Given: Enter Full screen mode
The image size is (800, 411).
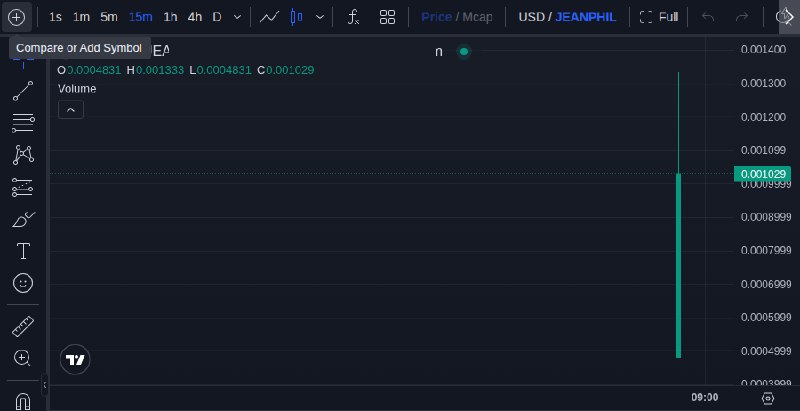Looking at the screenshot, I should tap(659, 17).
